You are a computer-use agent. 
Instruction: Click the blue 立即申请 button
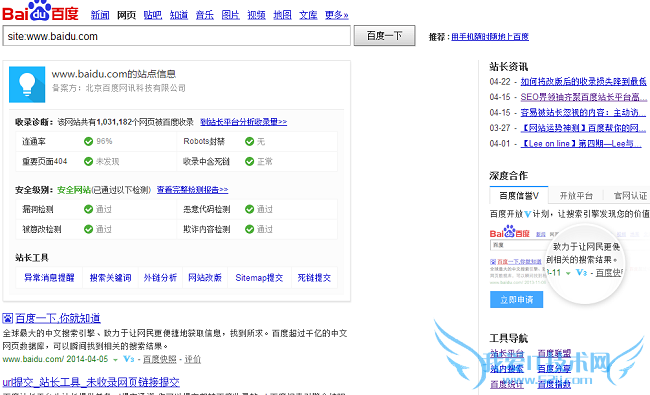click(517, 300)
